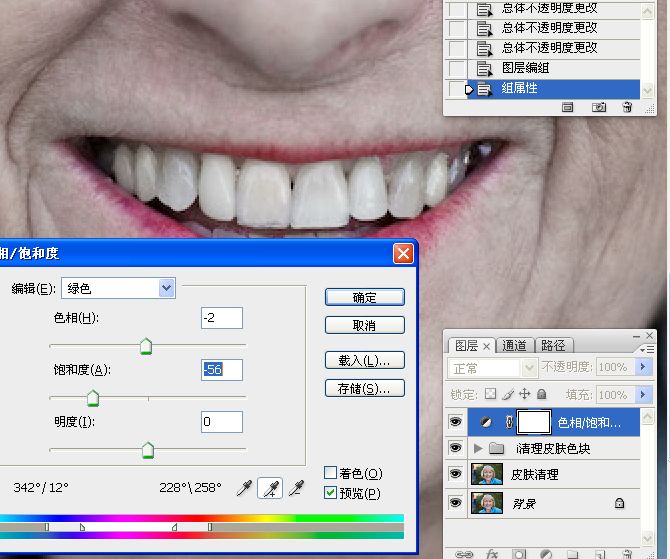The image size is (670, 559).
Task: Close the 图层 tab via its x
Action: [486, 346]
